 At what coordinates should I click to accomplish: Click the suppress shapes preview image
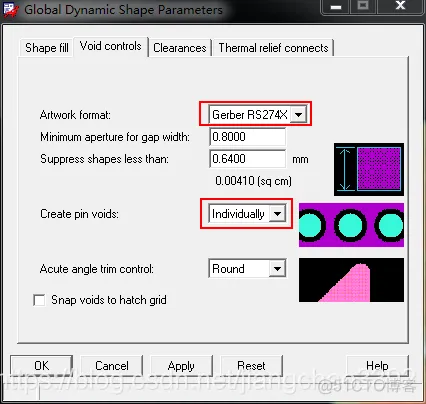coord(369,170)
